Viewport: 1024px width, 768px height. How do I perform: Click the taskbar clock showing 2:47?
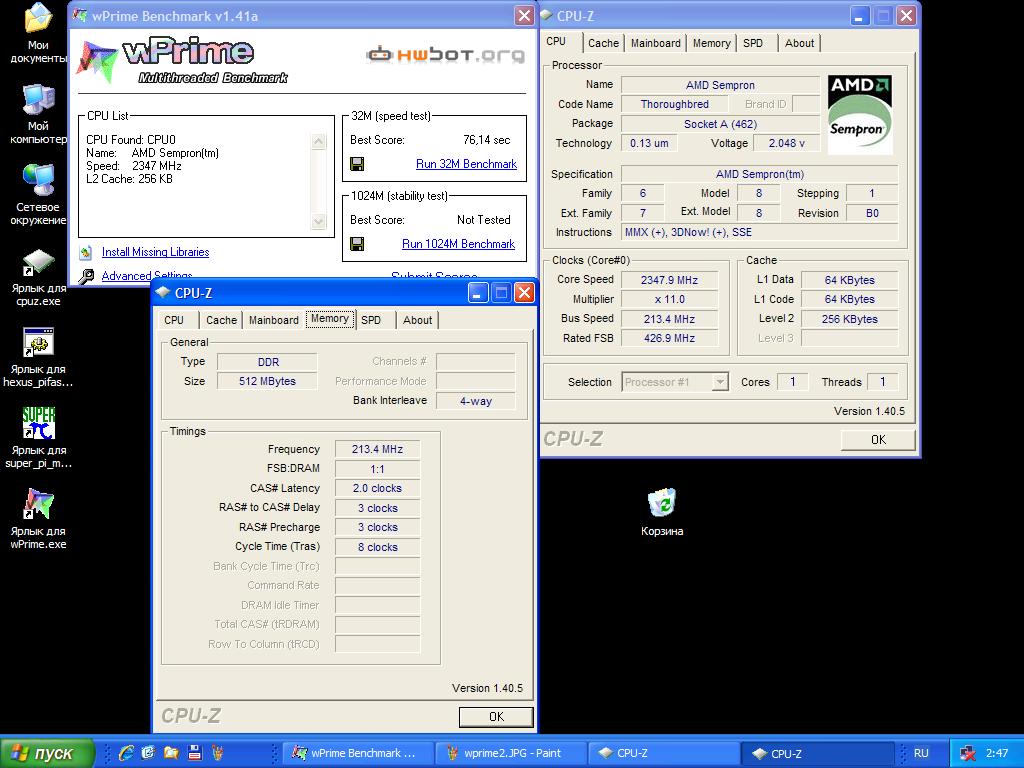click(997, 753)
